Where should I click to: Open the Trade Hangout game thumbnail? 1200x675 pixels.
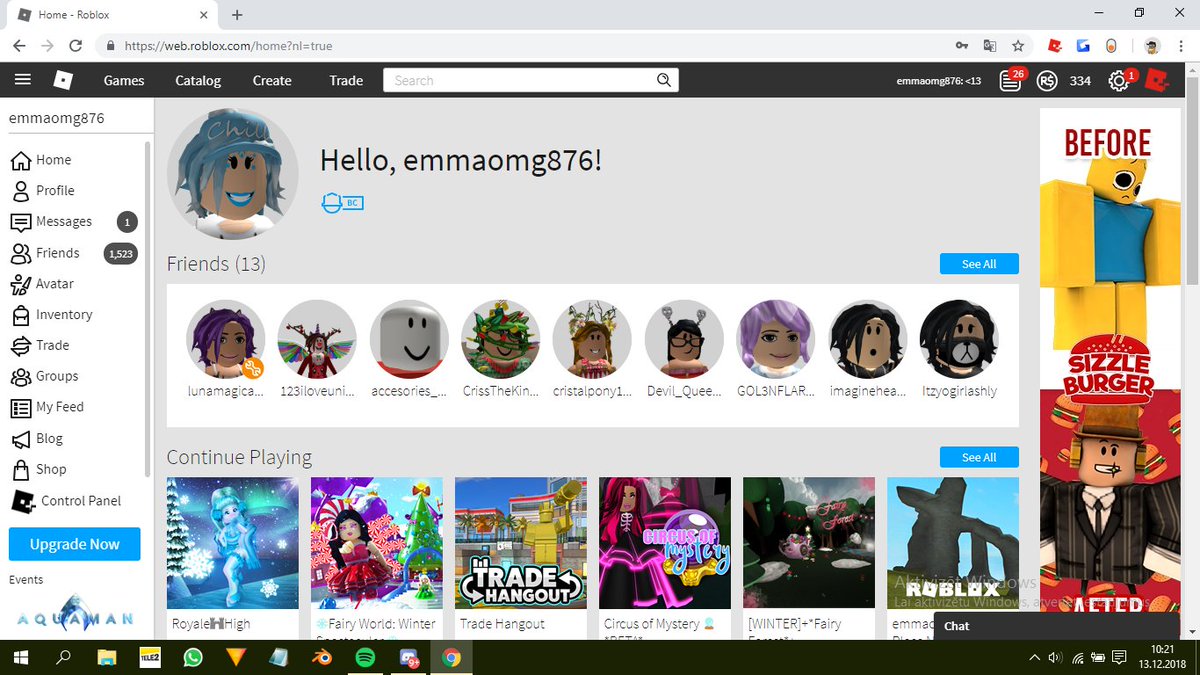521,543
